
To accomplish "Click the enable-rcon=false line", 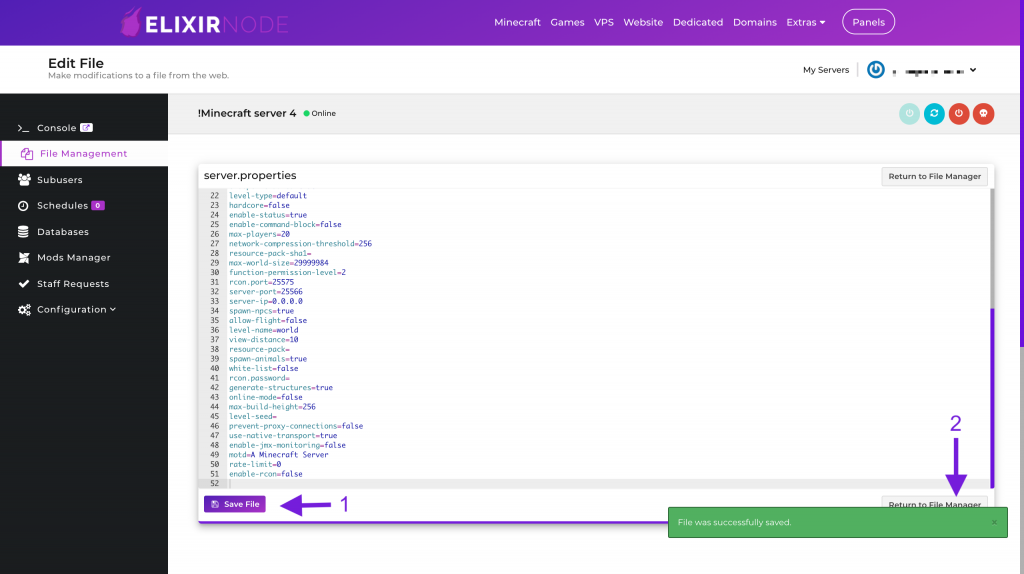I will pyautogui.click(x=265, y=474).
